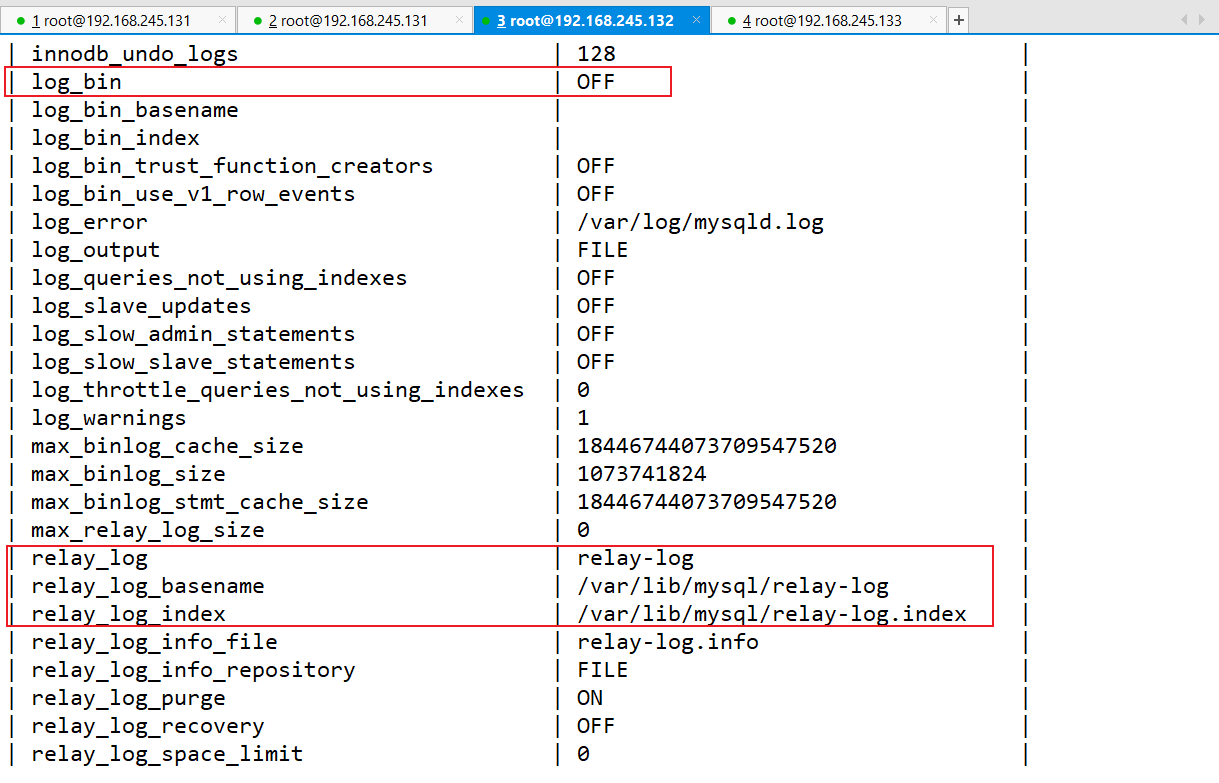This screenshot has width=1219, height=783.
Task: Click the log_bin_basename variable name
Action: click(x=135, y=110)
